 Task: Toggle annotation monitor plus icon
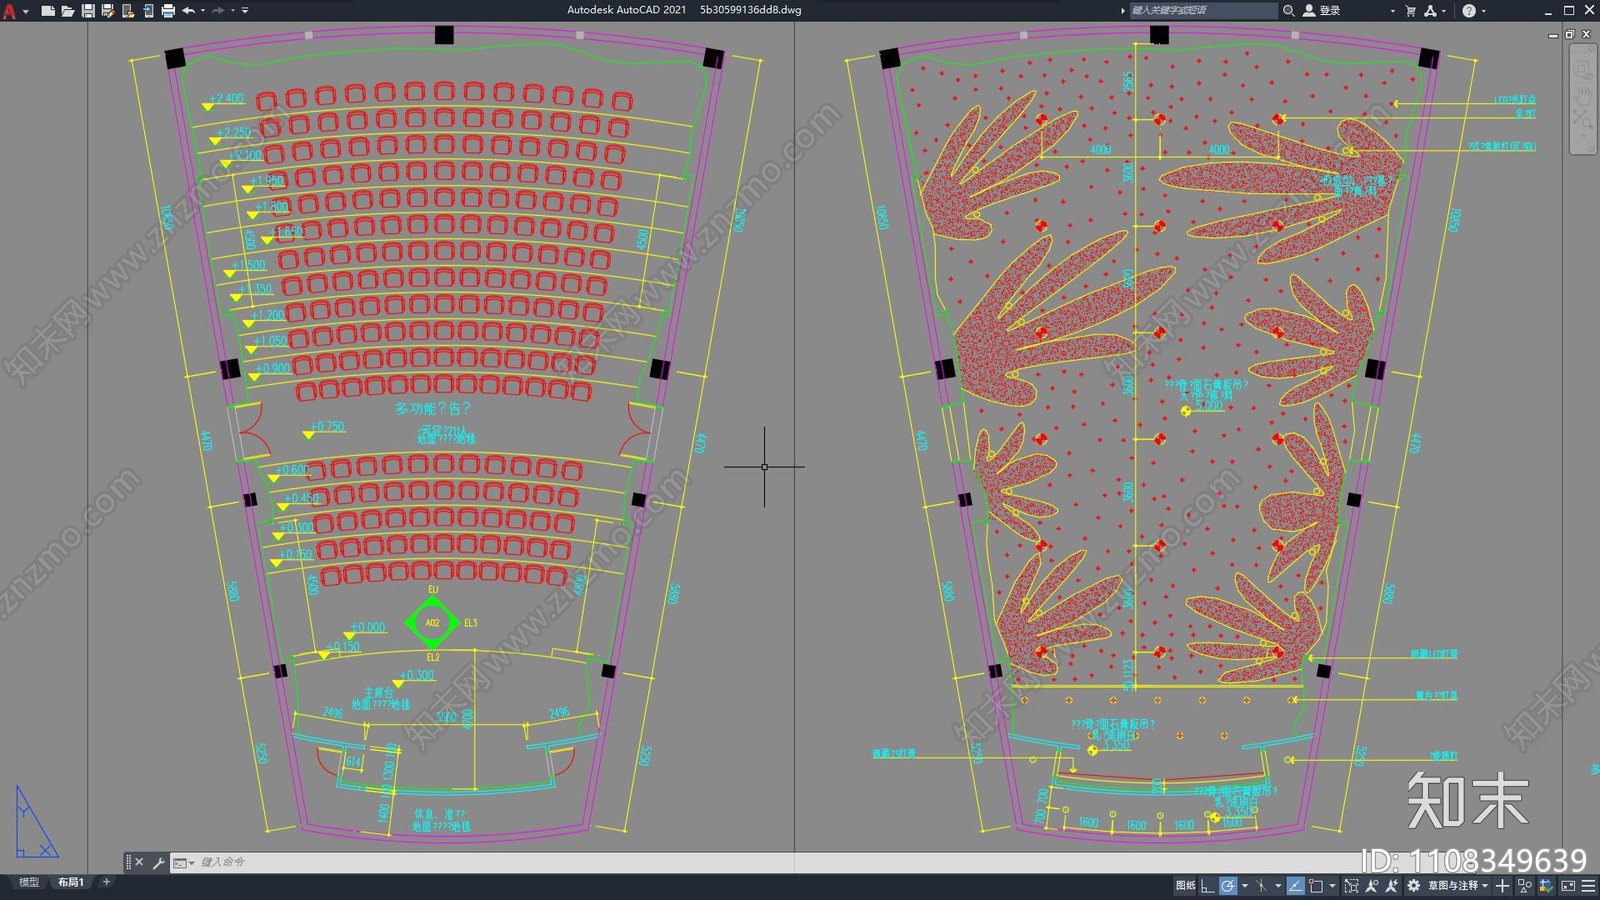tap(1502, 886)
